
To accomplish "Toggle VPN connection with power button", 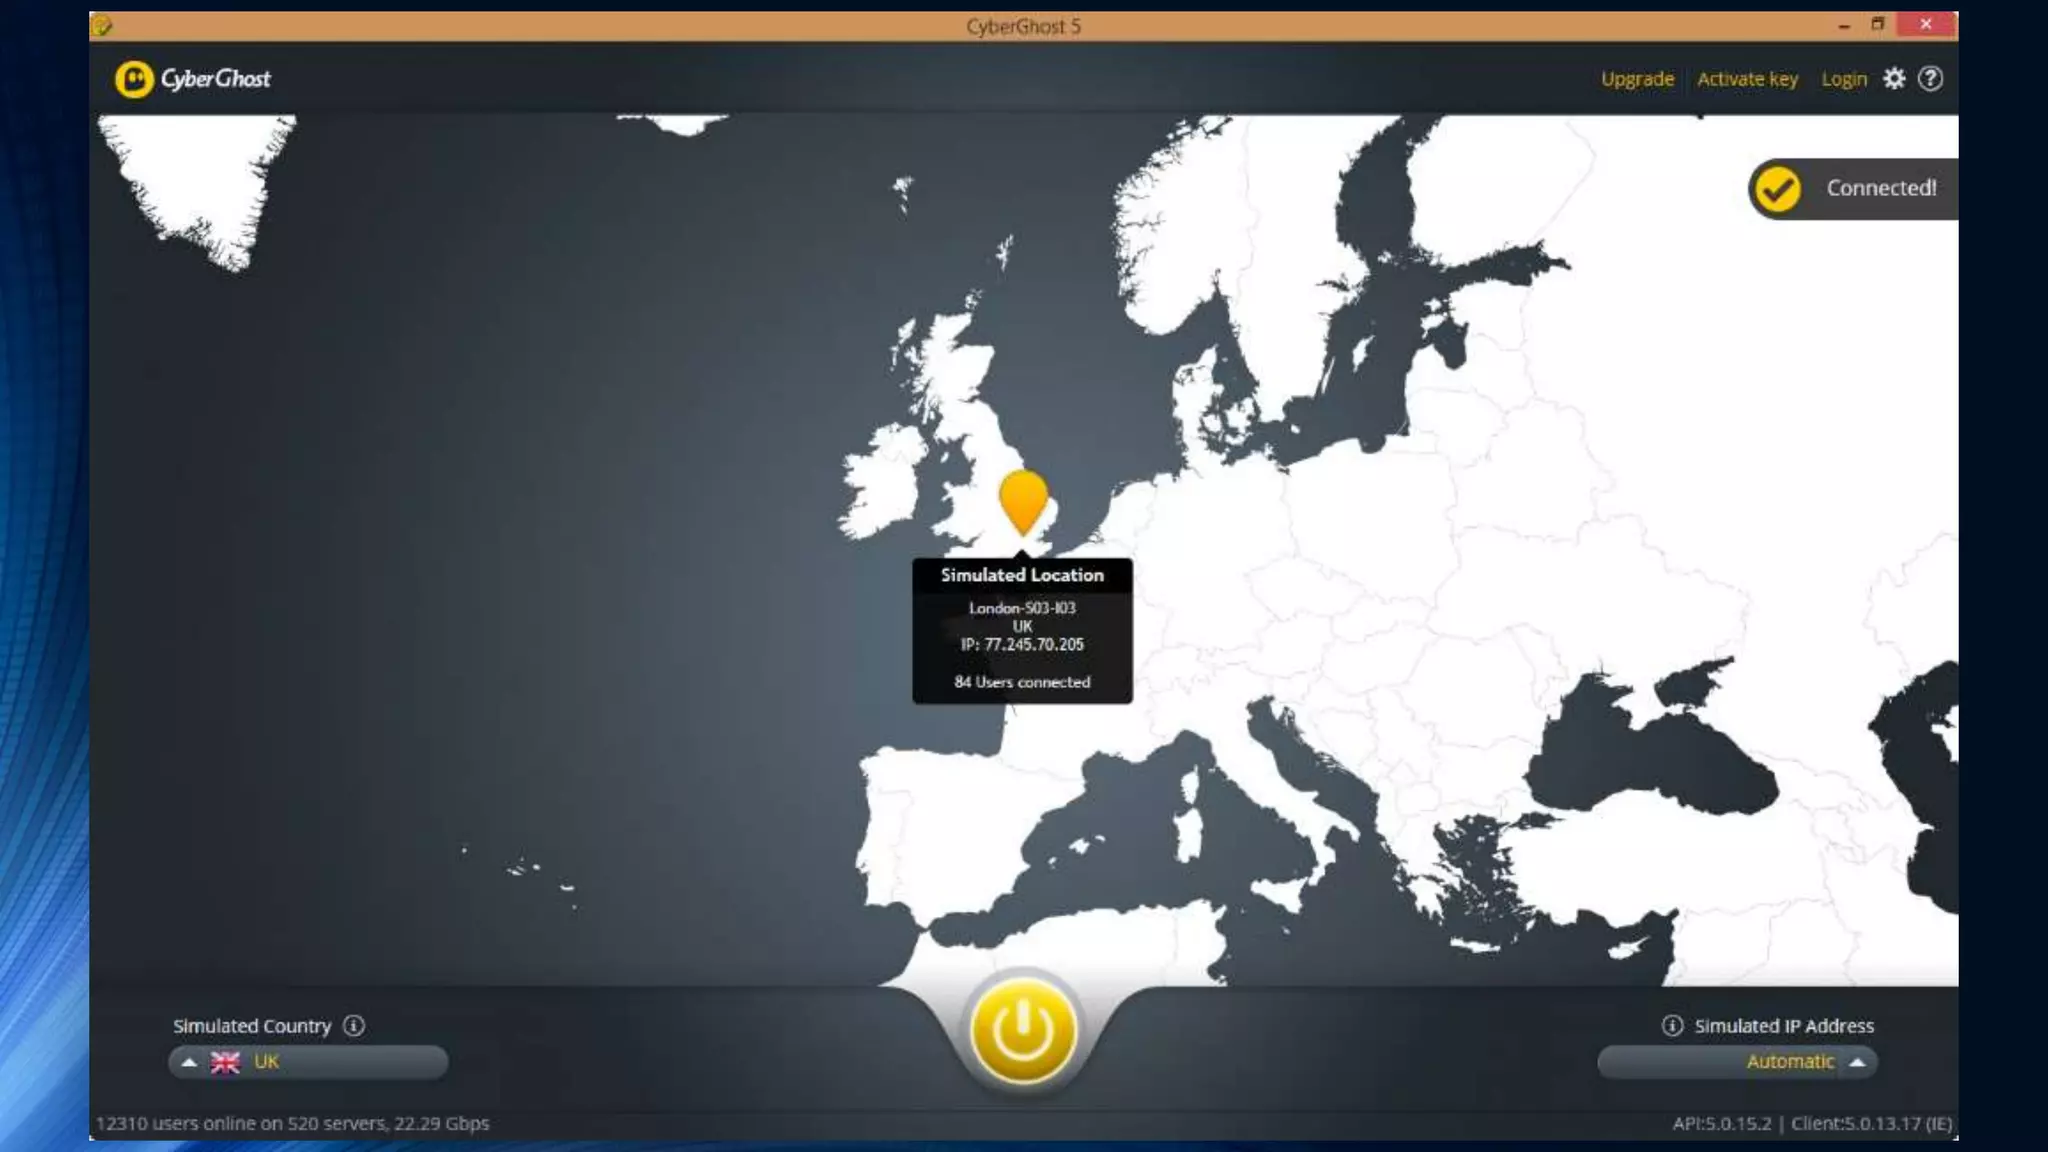I will tap(1023, 1031).
